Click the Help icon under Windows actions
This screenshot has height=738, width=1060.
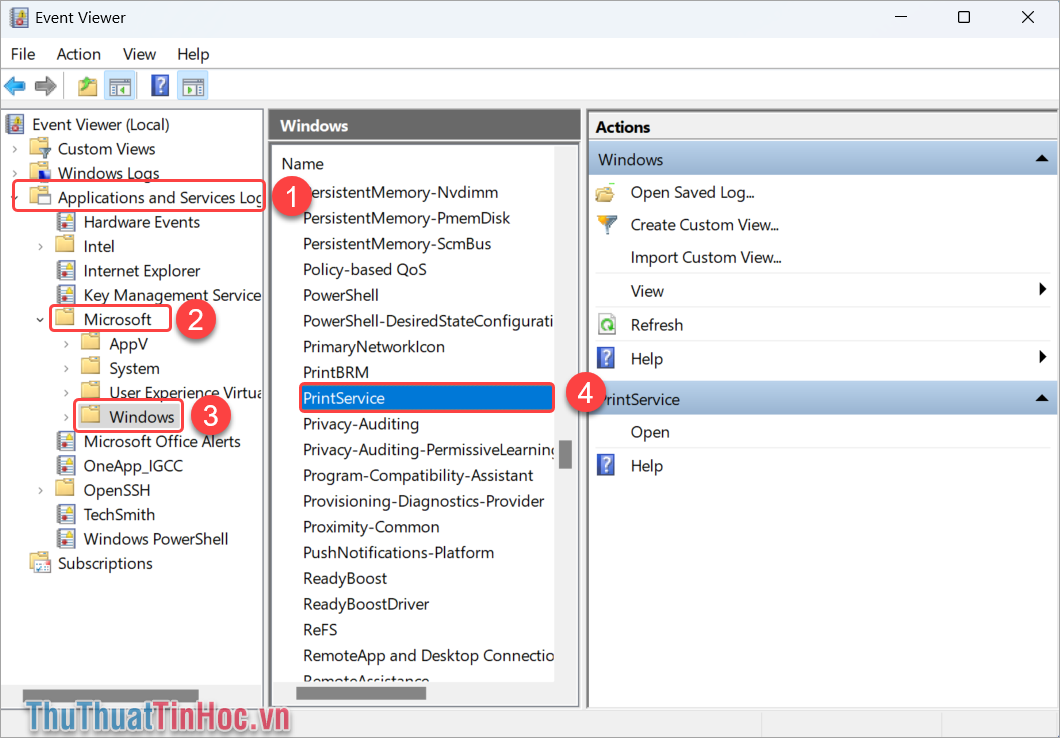[x=607, y=358]
